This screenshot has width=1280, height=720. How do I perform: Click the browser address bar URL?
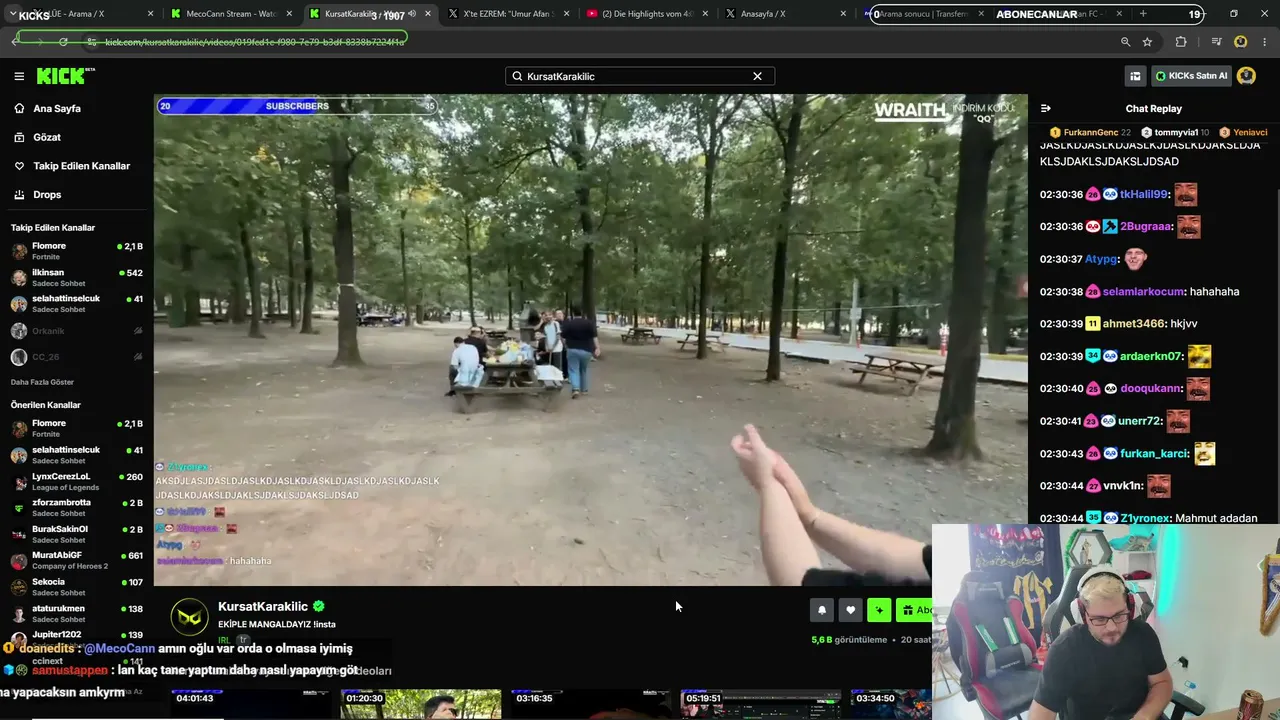255,42
